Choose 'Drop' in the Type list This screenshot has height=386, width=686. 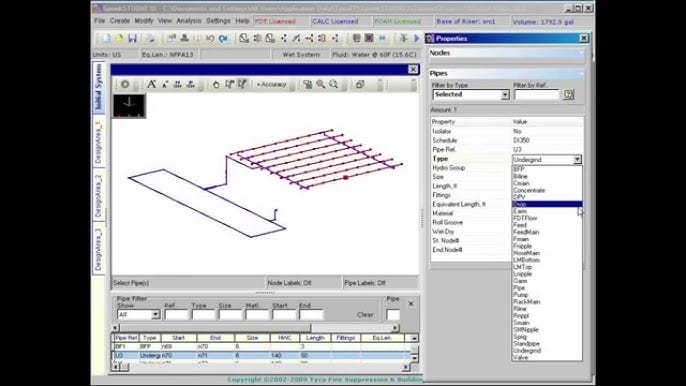pos(547,204)
